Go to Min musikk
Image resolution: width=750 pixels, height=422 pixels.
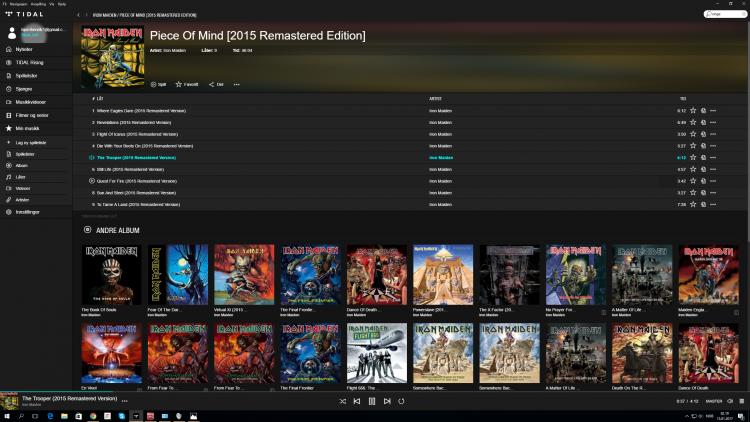click(29, 128)
